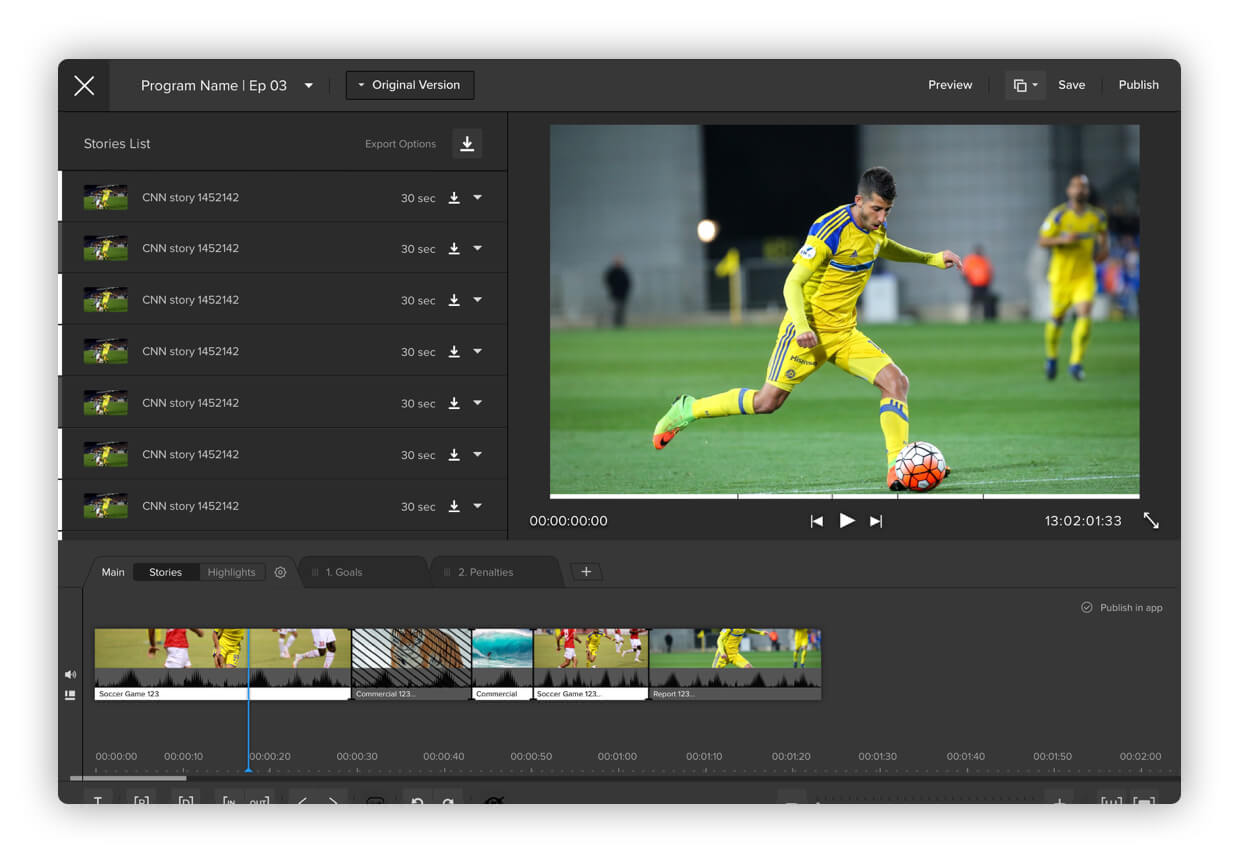Open the Original Version dropdown
Screen dimensions: 1239x862
[410, 86]
